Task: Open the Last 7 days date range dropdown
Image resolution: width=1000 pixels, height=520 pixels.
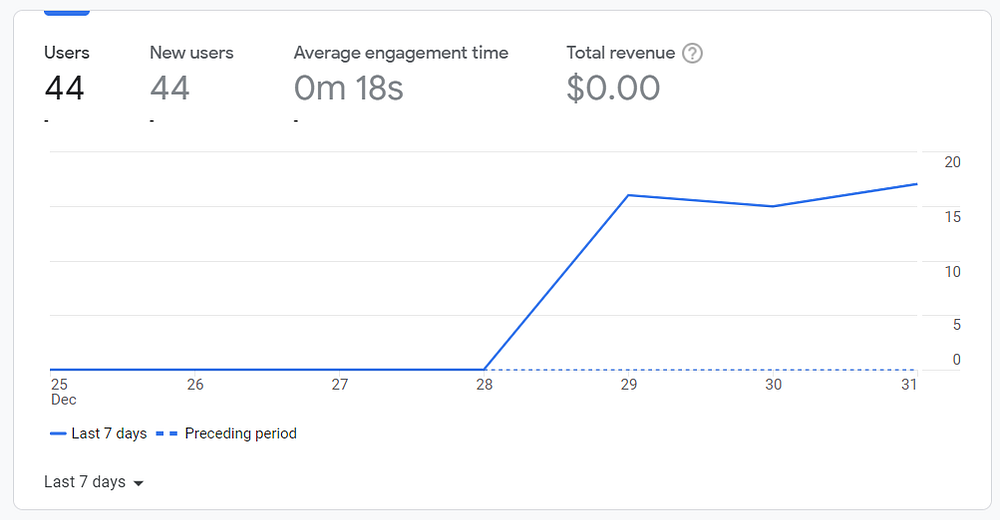Action: click(x=94, y=482)
